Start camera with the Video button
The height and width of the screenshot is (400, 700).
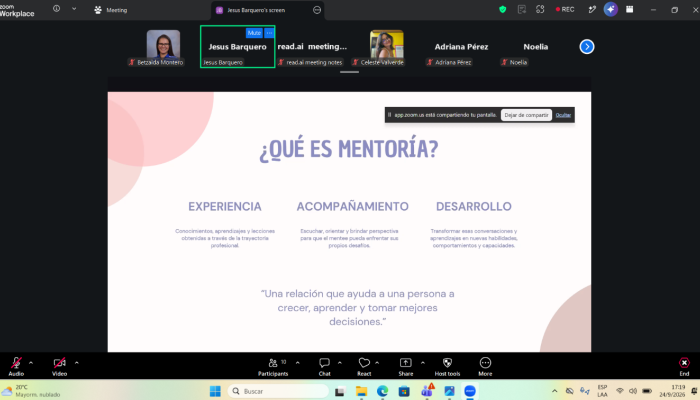(59, 367)
